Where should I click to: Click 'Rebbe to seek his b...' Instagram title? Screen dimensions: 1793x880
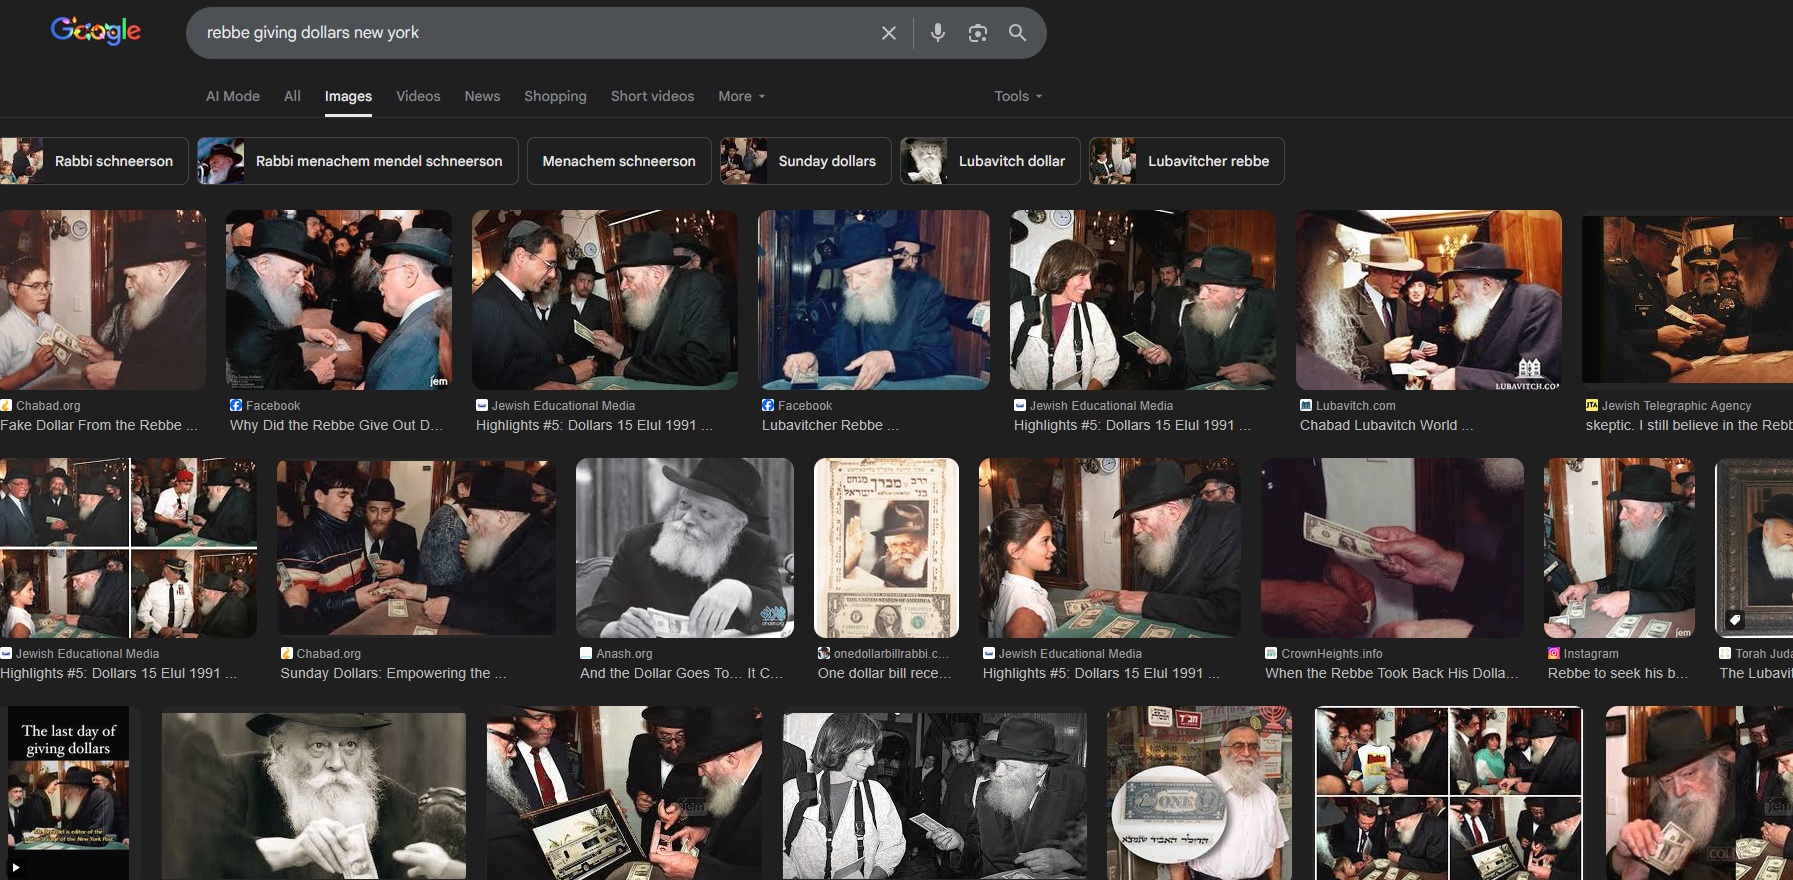[1618, 673]
